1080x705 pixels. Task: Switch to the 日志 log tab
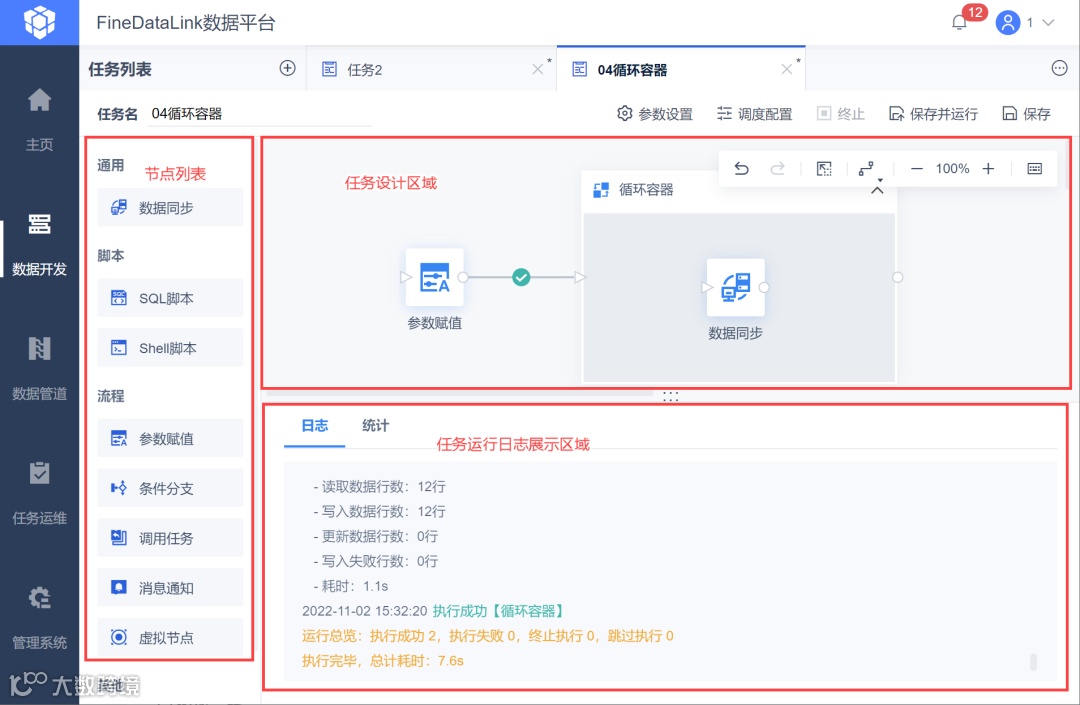click(315, 425)
